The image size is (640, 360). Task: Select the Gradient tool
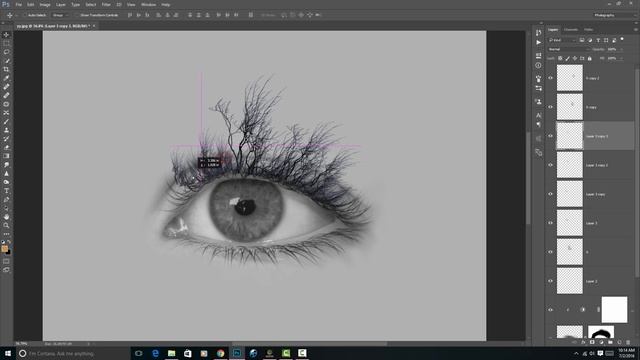pos(6,156)
